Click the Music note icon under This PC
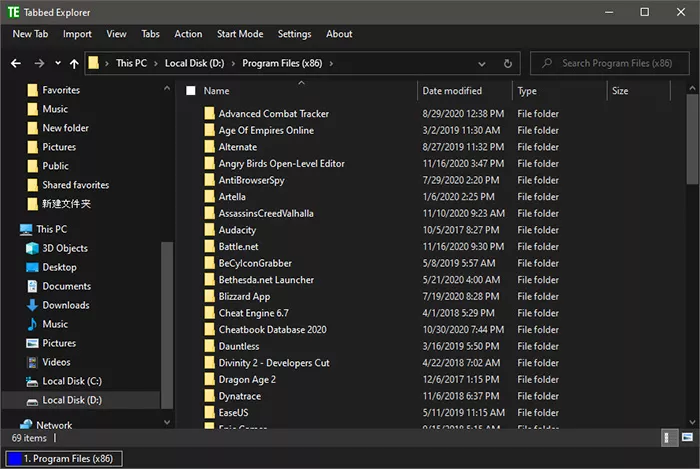 [x=32, y=324]
